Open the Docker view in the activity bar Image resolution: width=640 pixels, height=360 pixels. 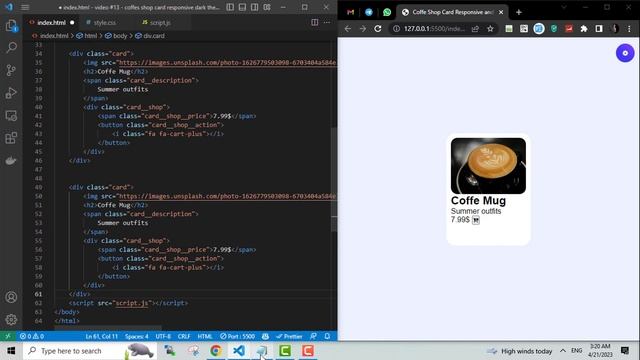[x=11, y=160]
